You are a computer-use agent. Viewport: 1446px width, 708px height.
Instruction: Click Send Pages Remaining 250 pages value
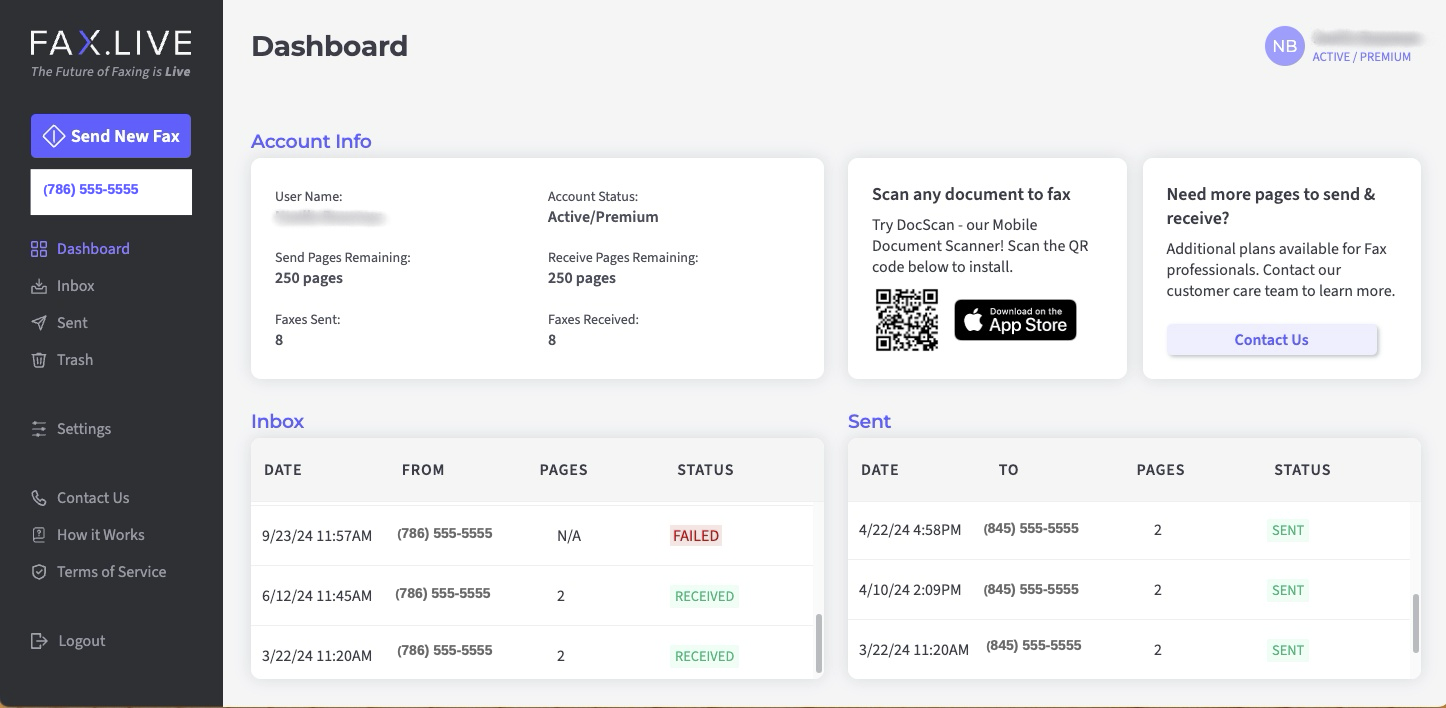click(309, 278)
